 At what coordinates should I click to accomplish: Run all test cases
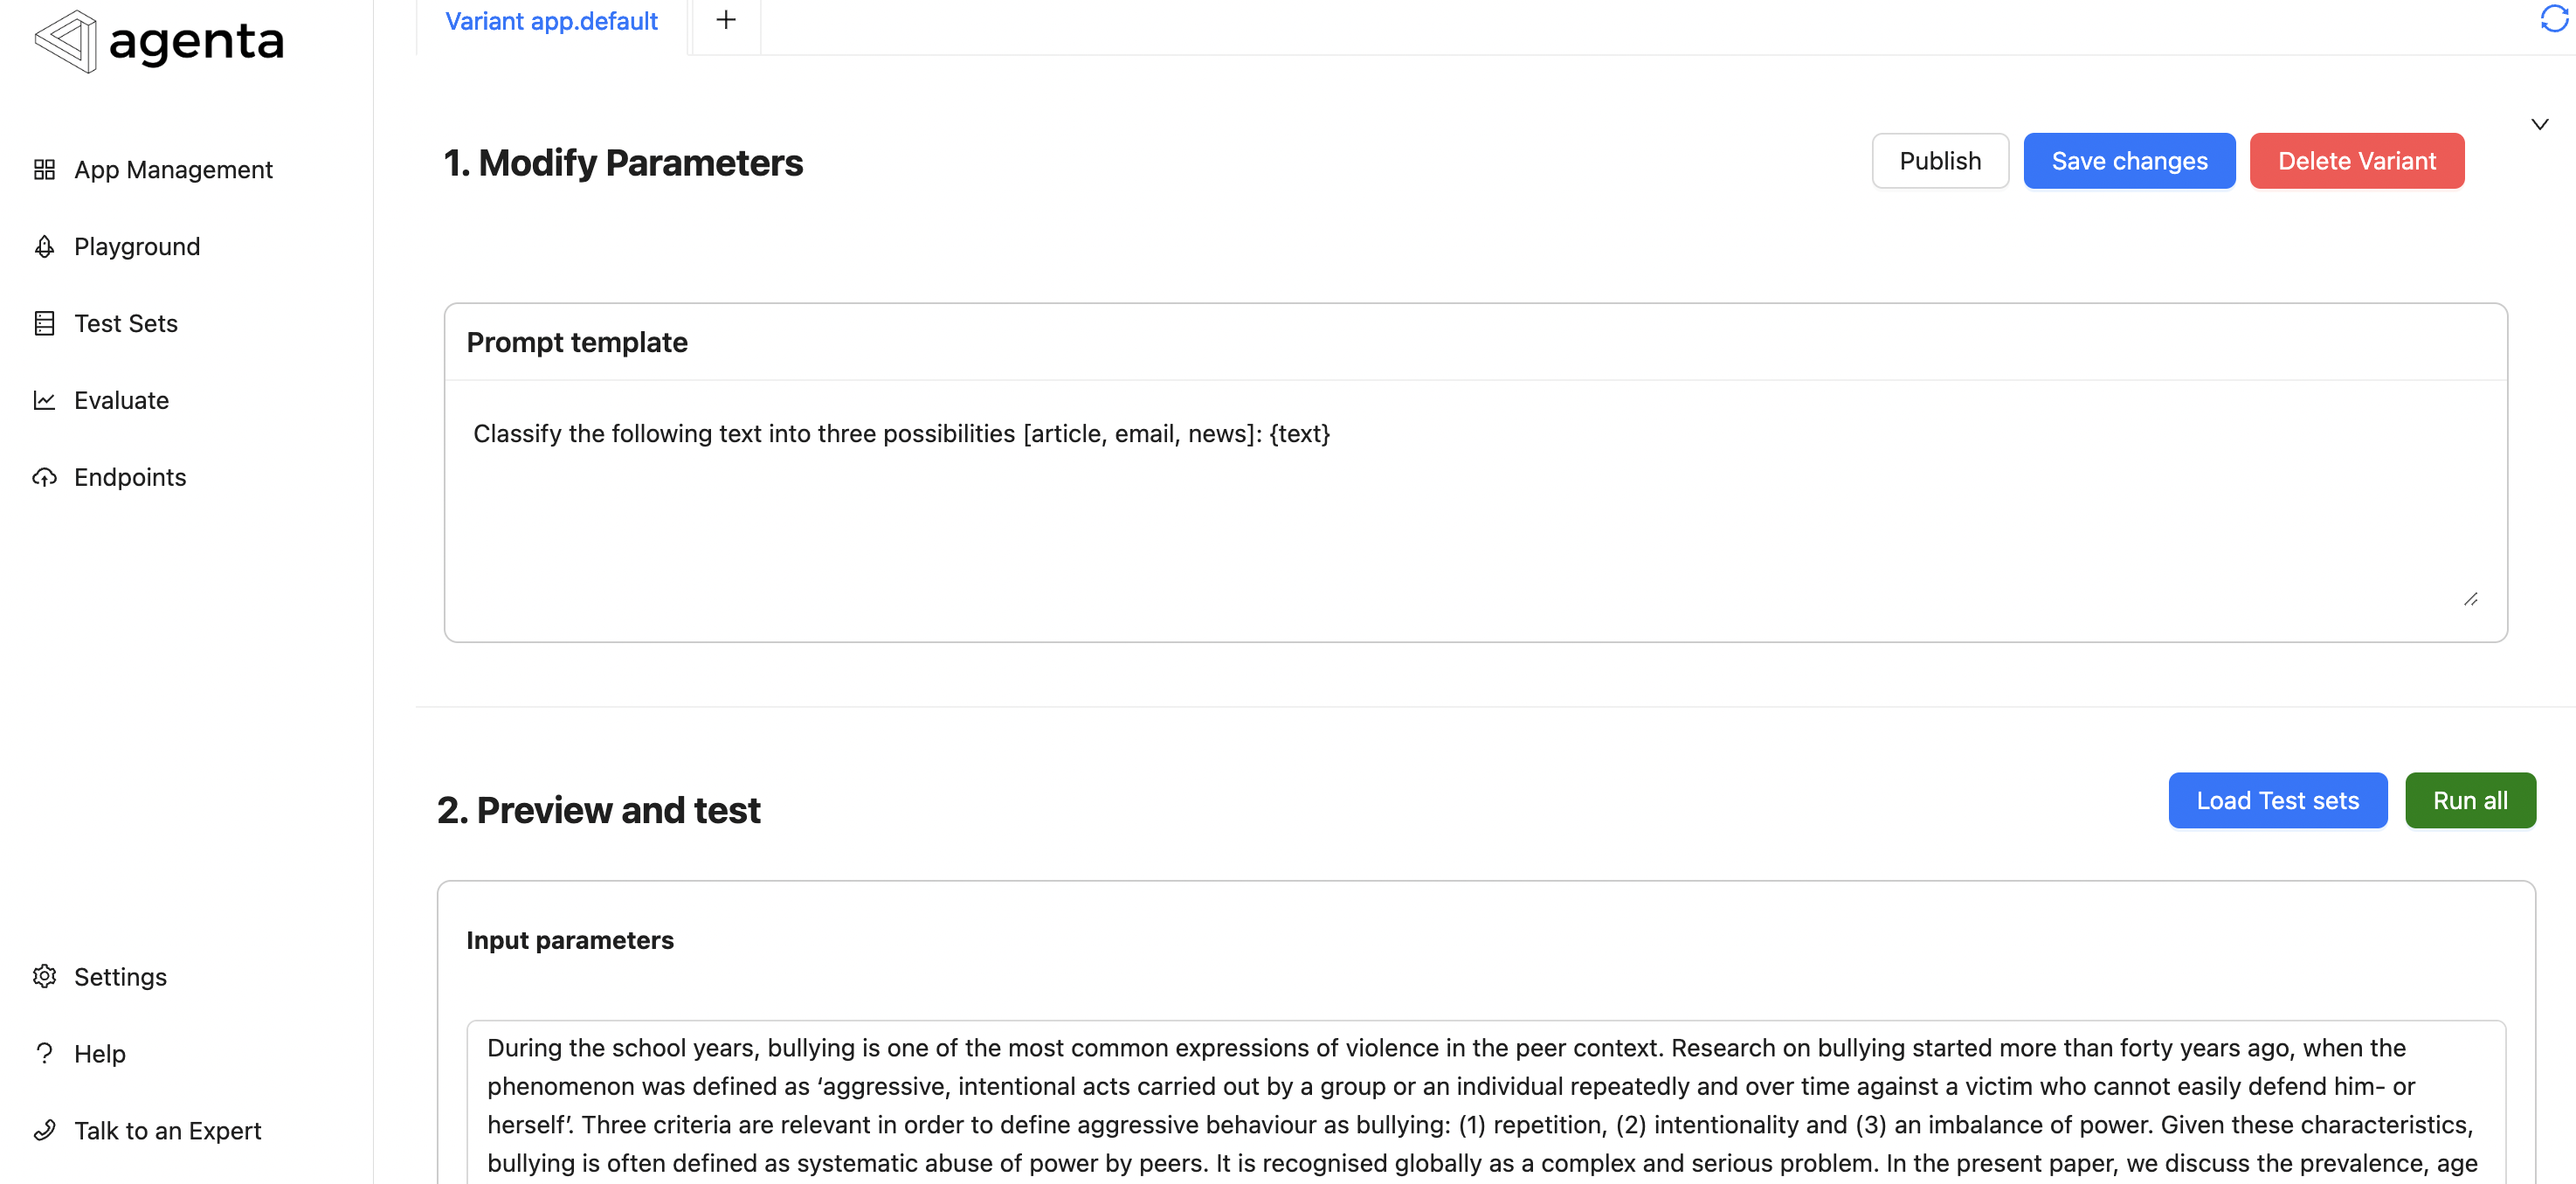2471,800
